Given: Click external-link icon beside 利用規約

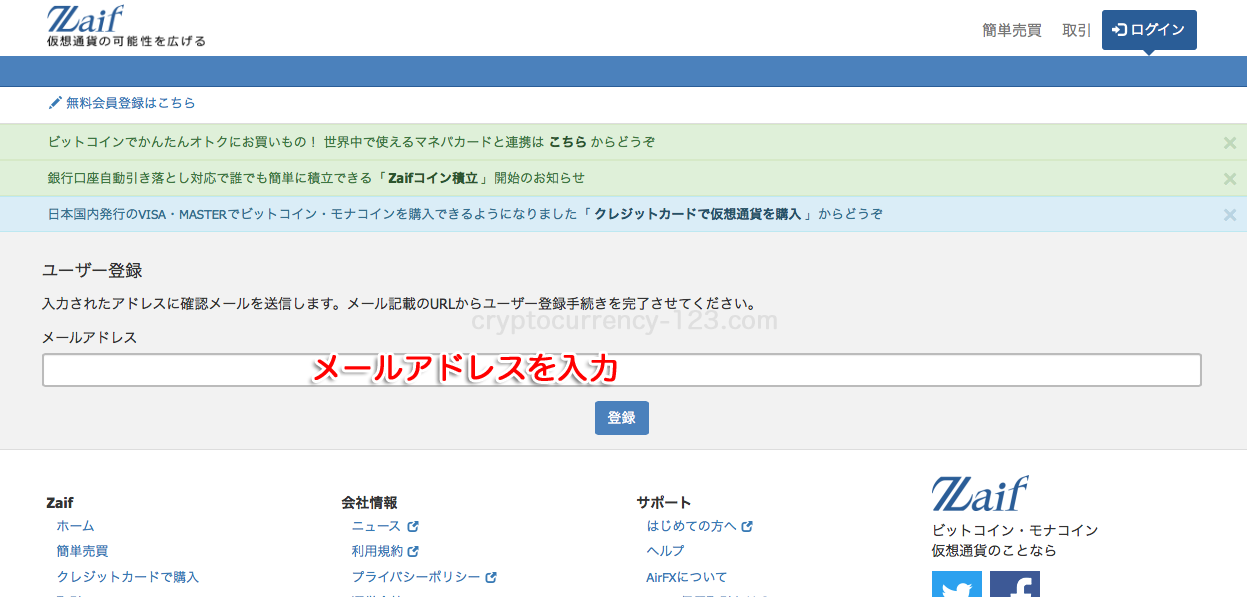Looking at the screenshot, I should [413, 551].
